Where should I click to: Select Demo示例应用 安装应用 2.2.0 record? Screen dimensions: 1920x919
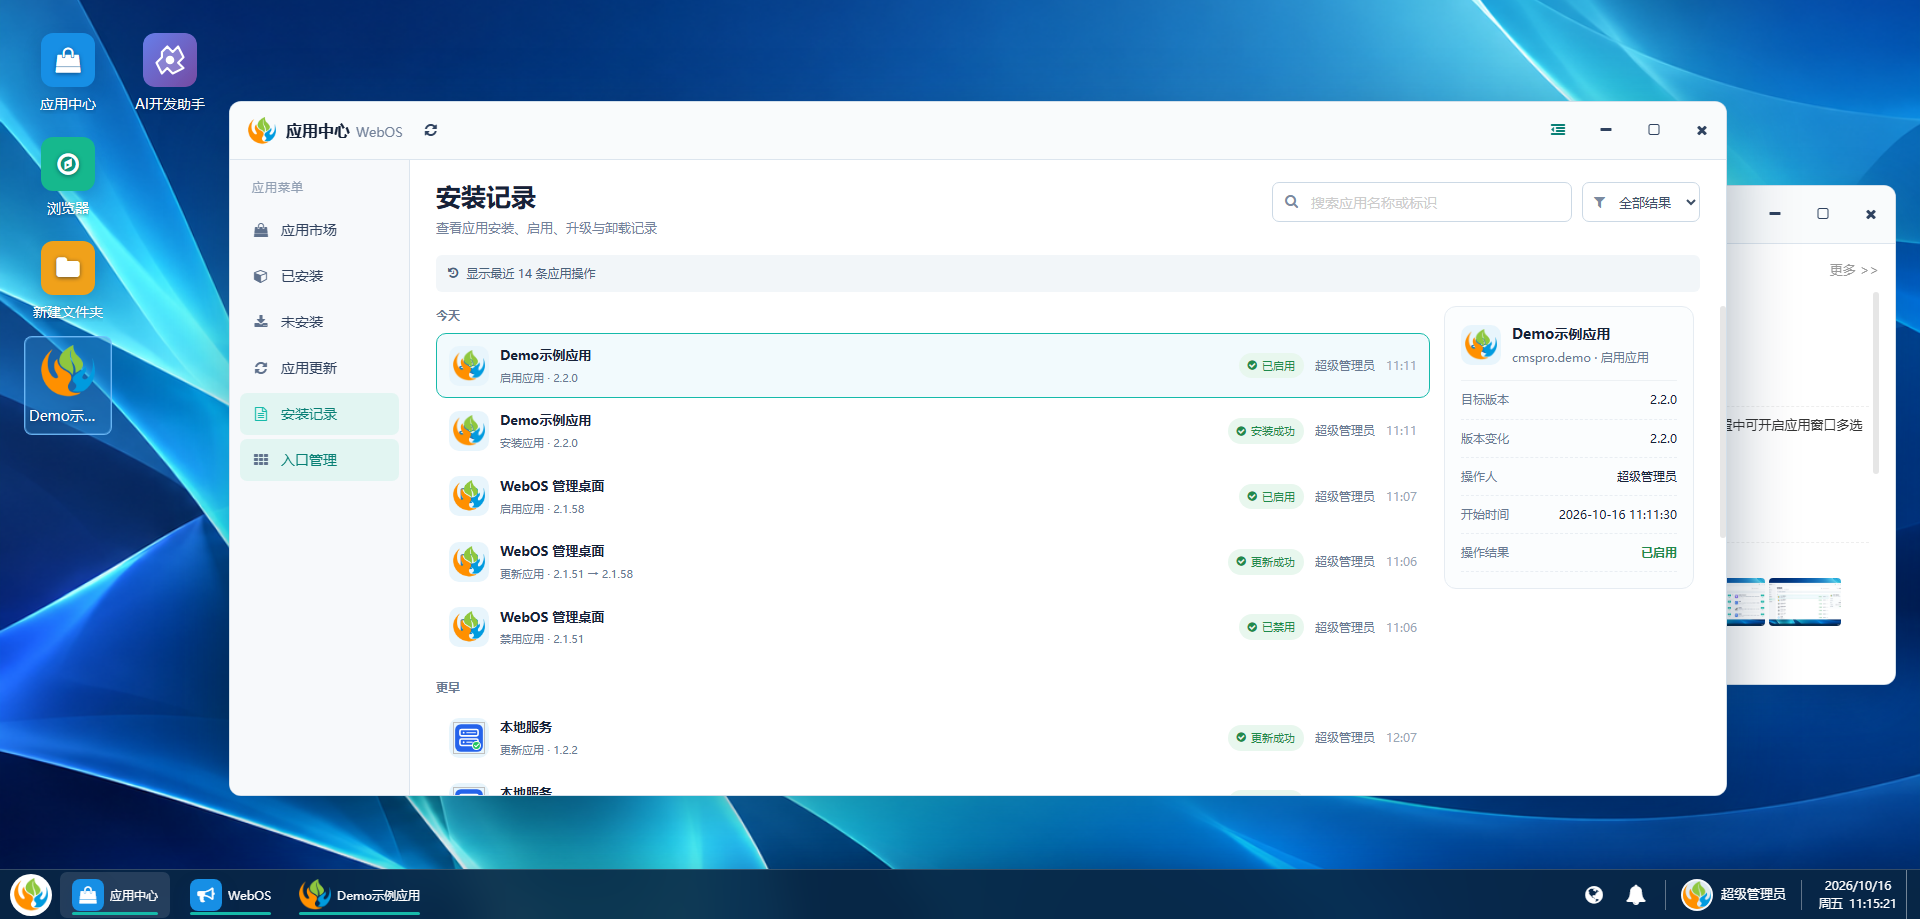click(x=932, y=431)
